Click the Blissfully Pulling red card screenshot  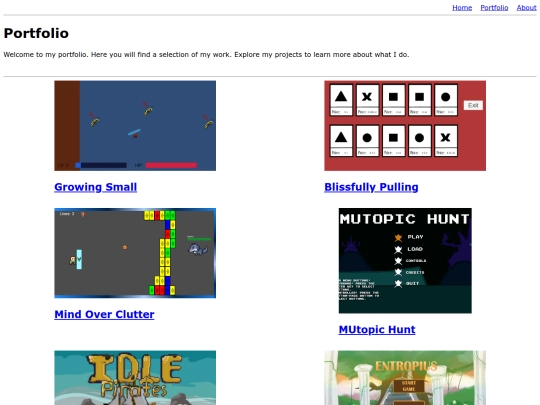(x=405, y=126)
